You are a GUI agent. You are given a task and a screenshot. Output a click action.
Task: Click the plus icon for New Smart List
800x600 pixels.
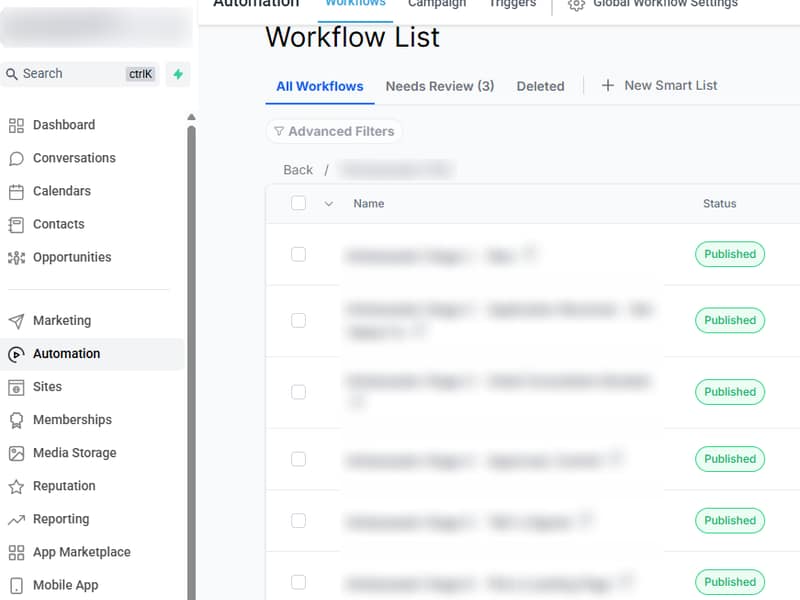607,85
